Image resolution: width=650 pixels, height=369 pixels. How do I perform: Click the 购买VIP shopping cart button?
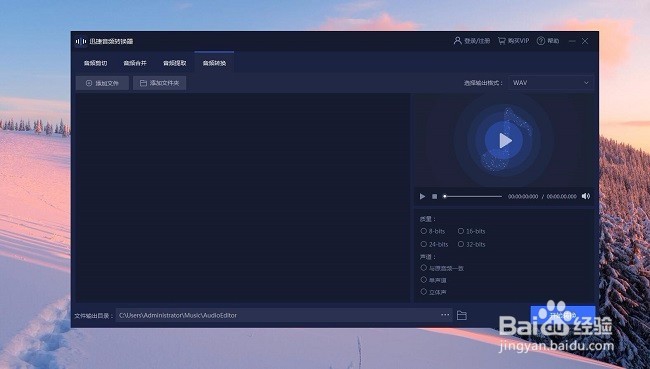514,41
